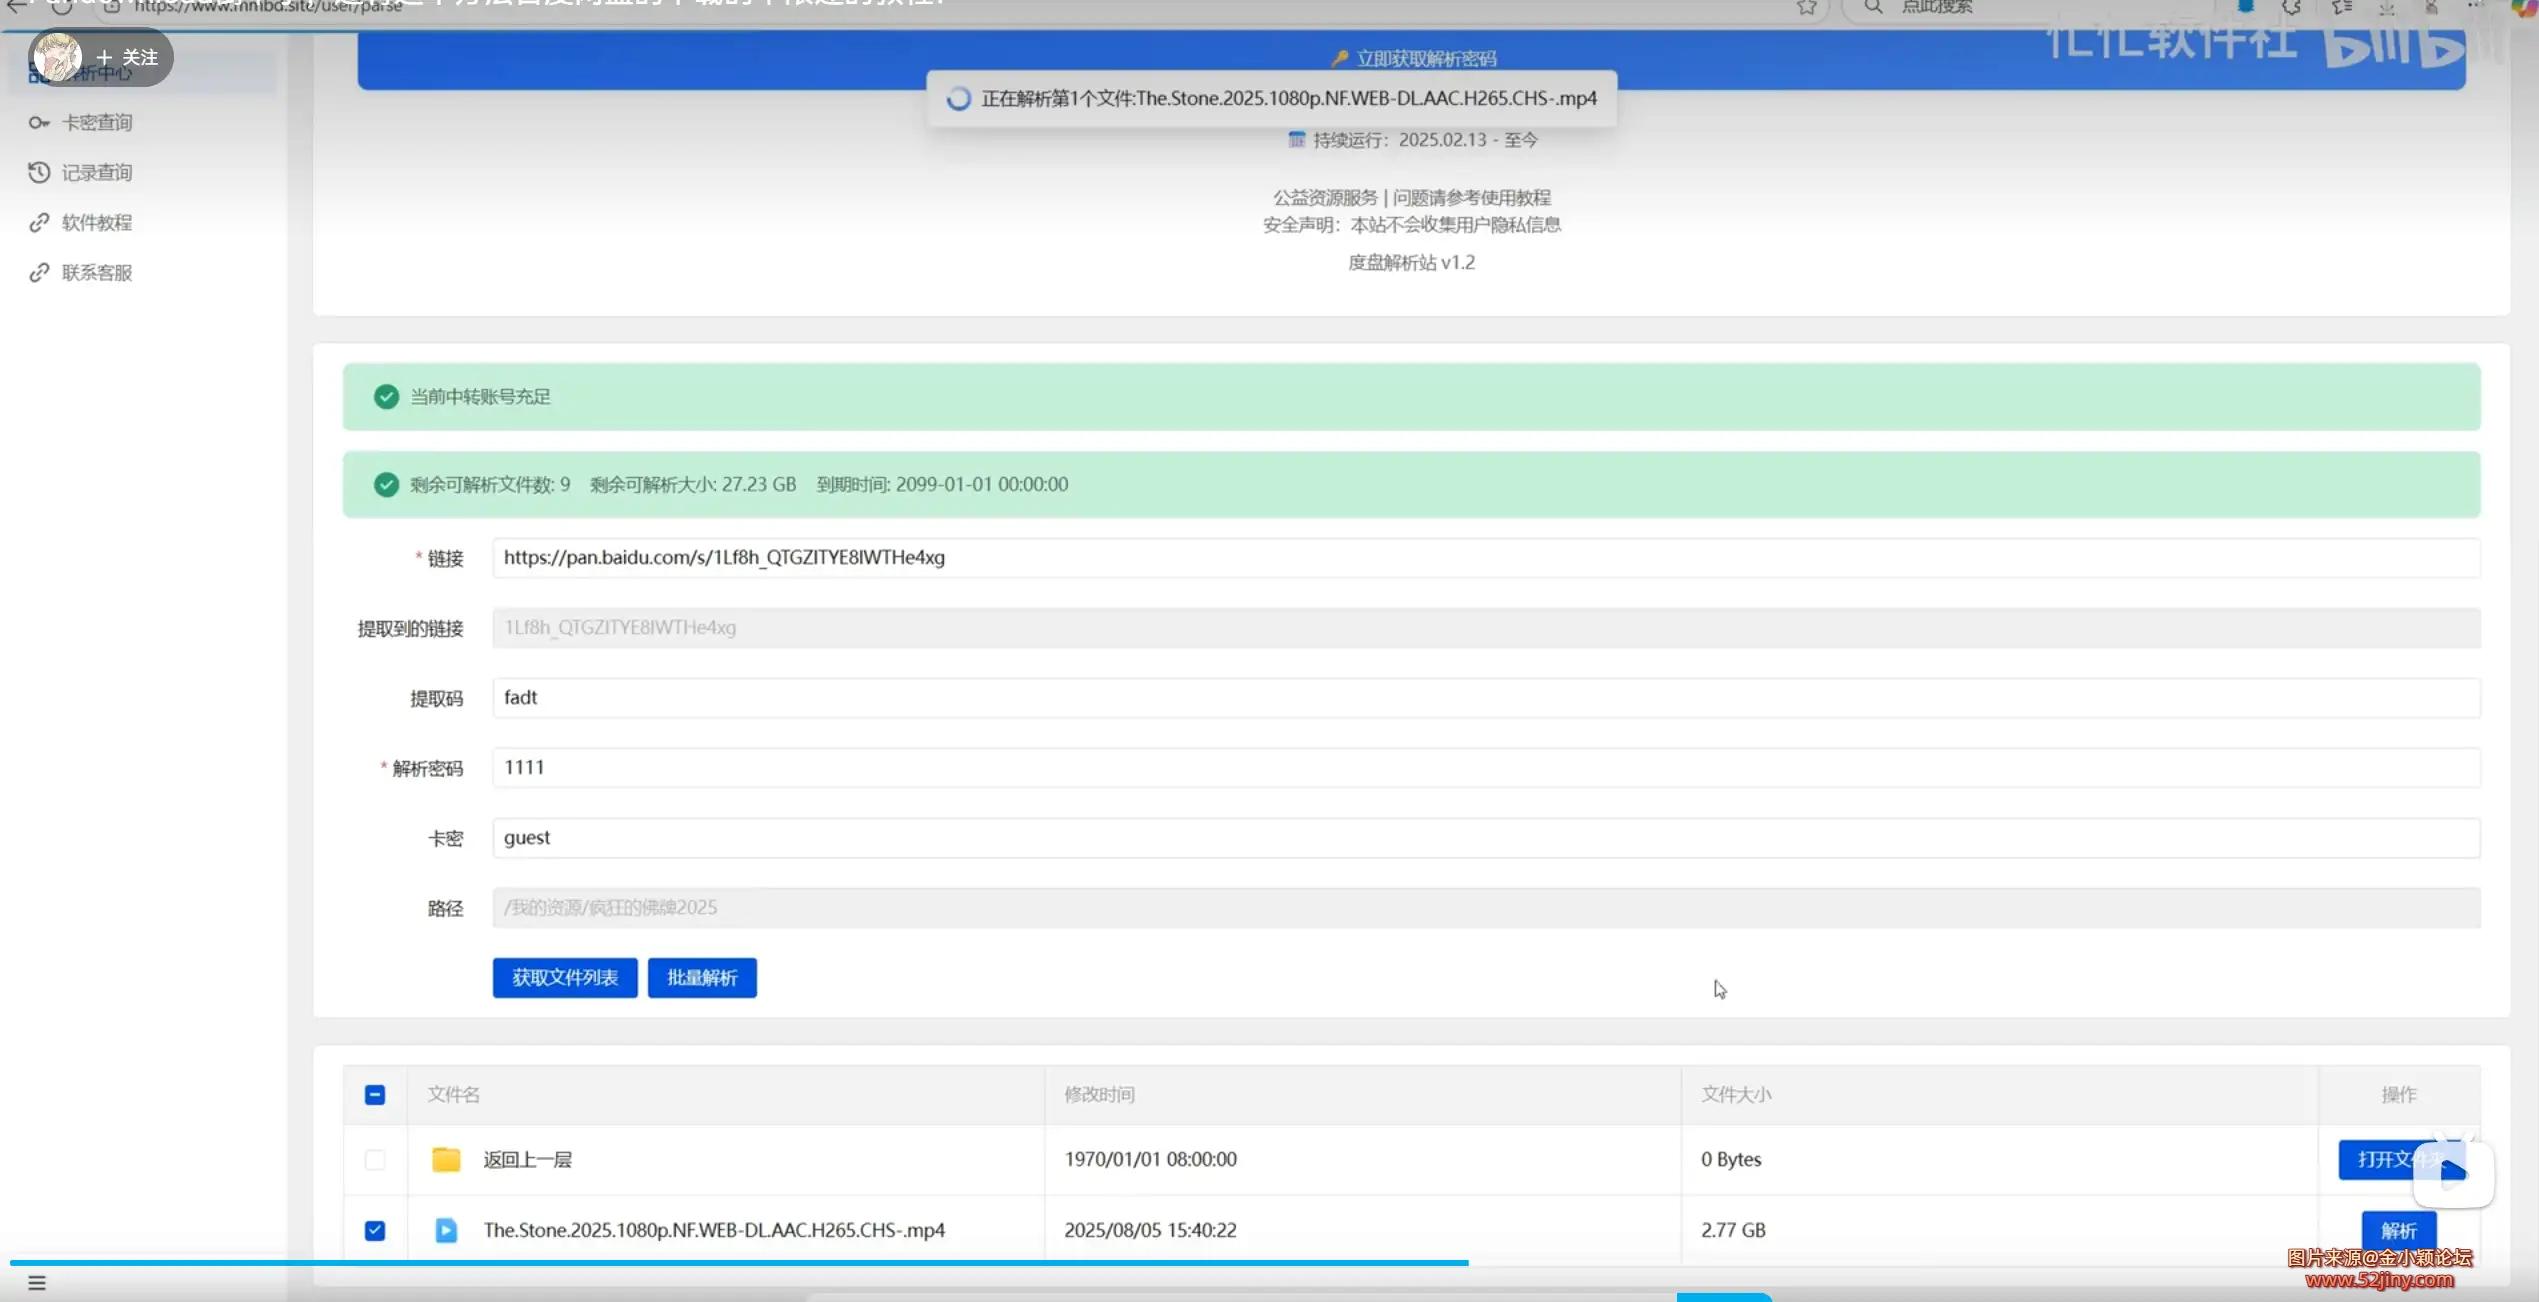This screenshot has height=1302, width=2539.
Task: Click the hamburger menu icon at bottom left
Action: tap(37, 1283)
